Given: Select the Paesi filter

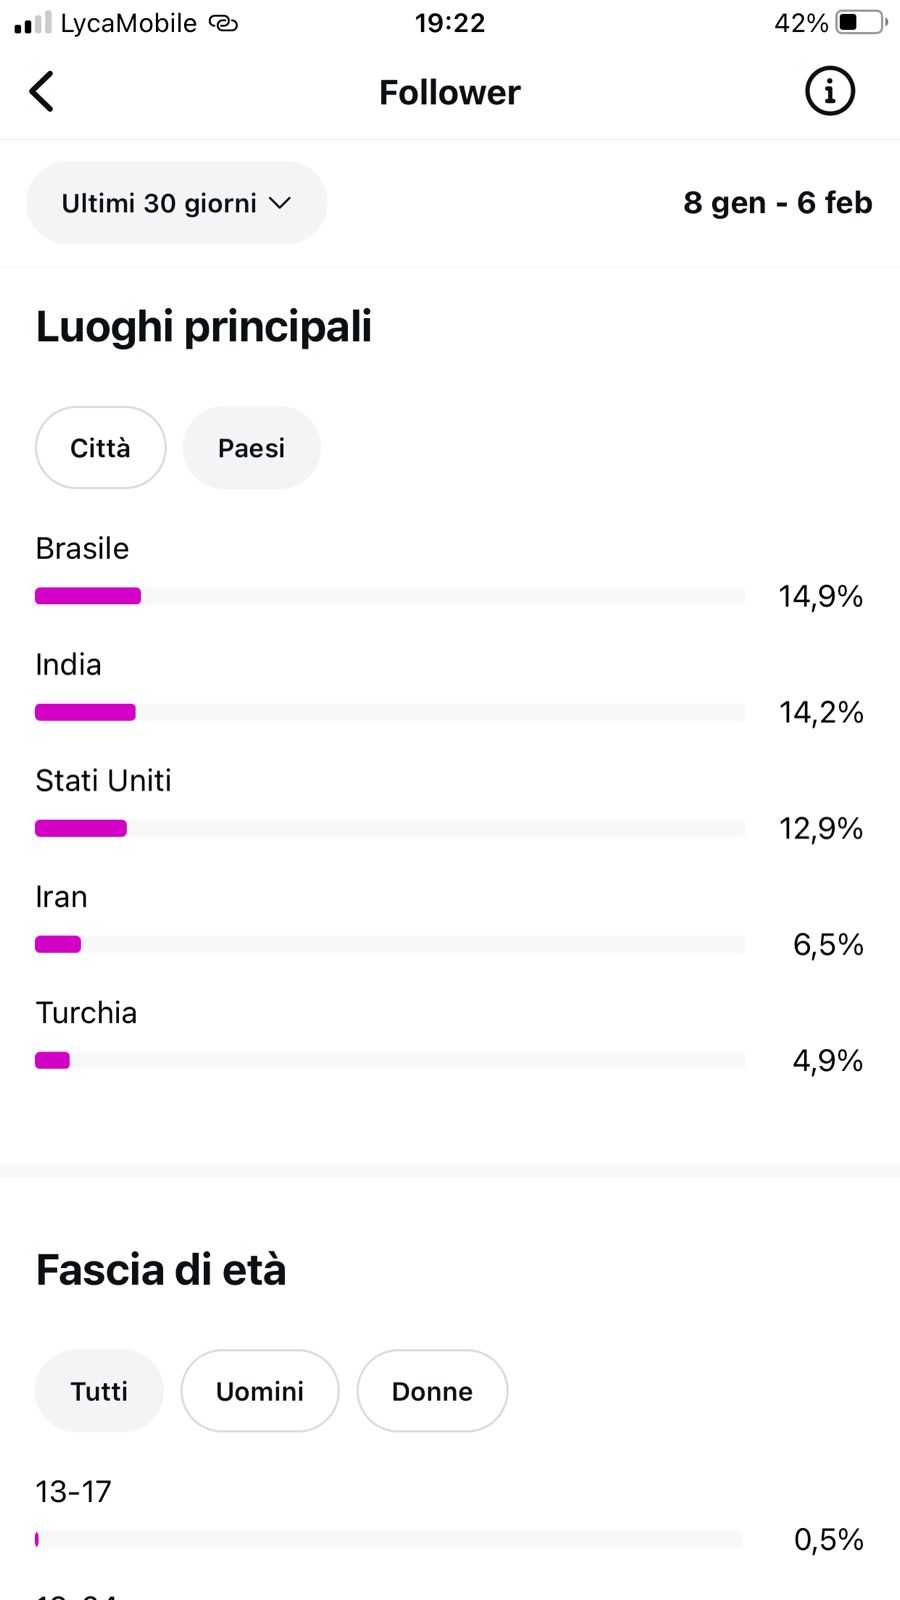Looking at the screenshot, I should click(251, 448).
